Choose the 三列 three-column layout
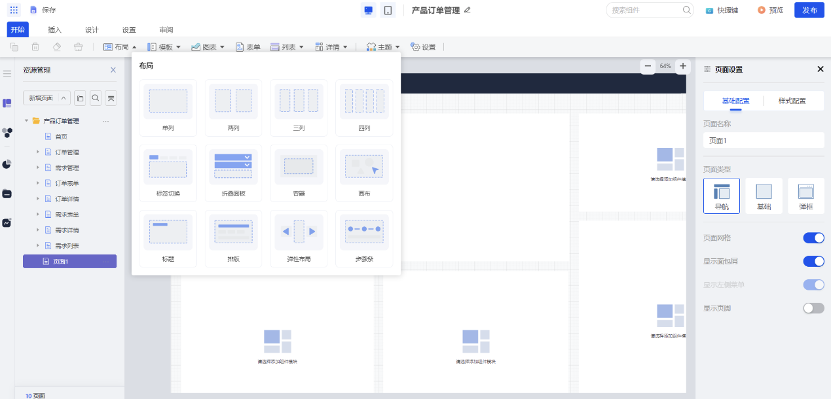 [x=299, y=108]
